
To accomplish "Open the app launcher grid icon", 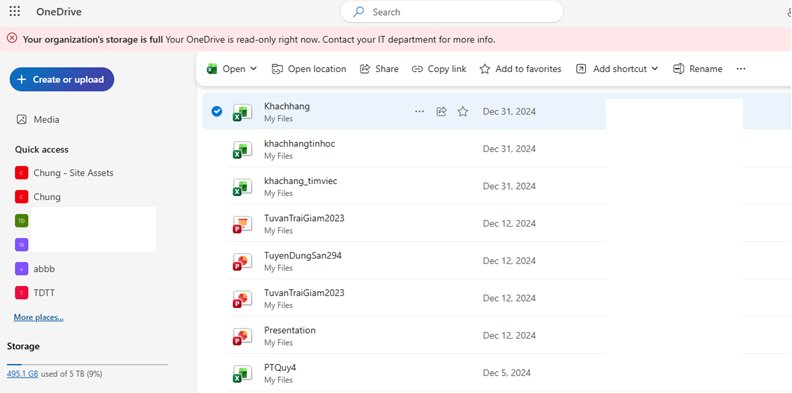I will [x=15, y=12].
